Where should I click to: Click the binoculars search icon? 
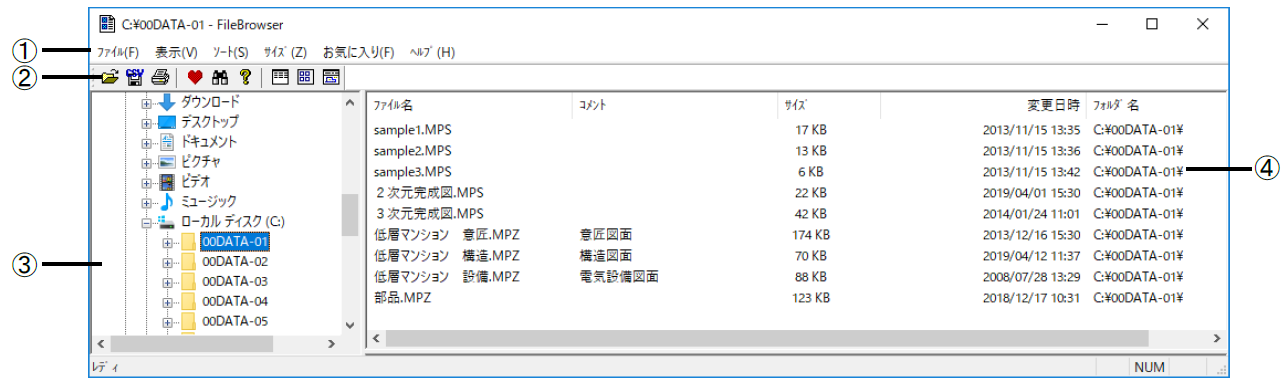tap(220, 76)
